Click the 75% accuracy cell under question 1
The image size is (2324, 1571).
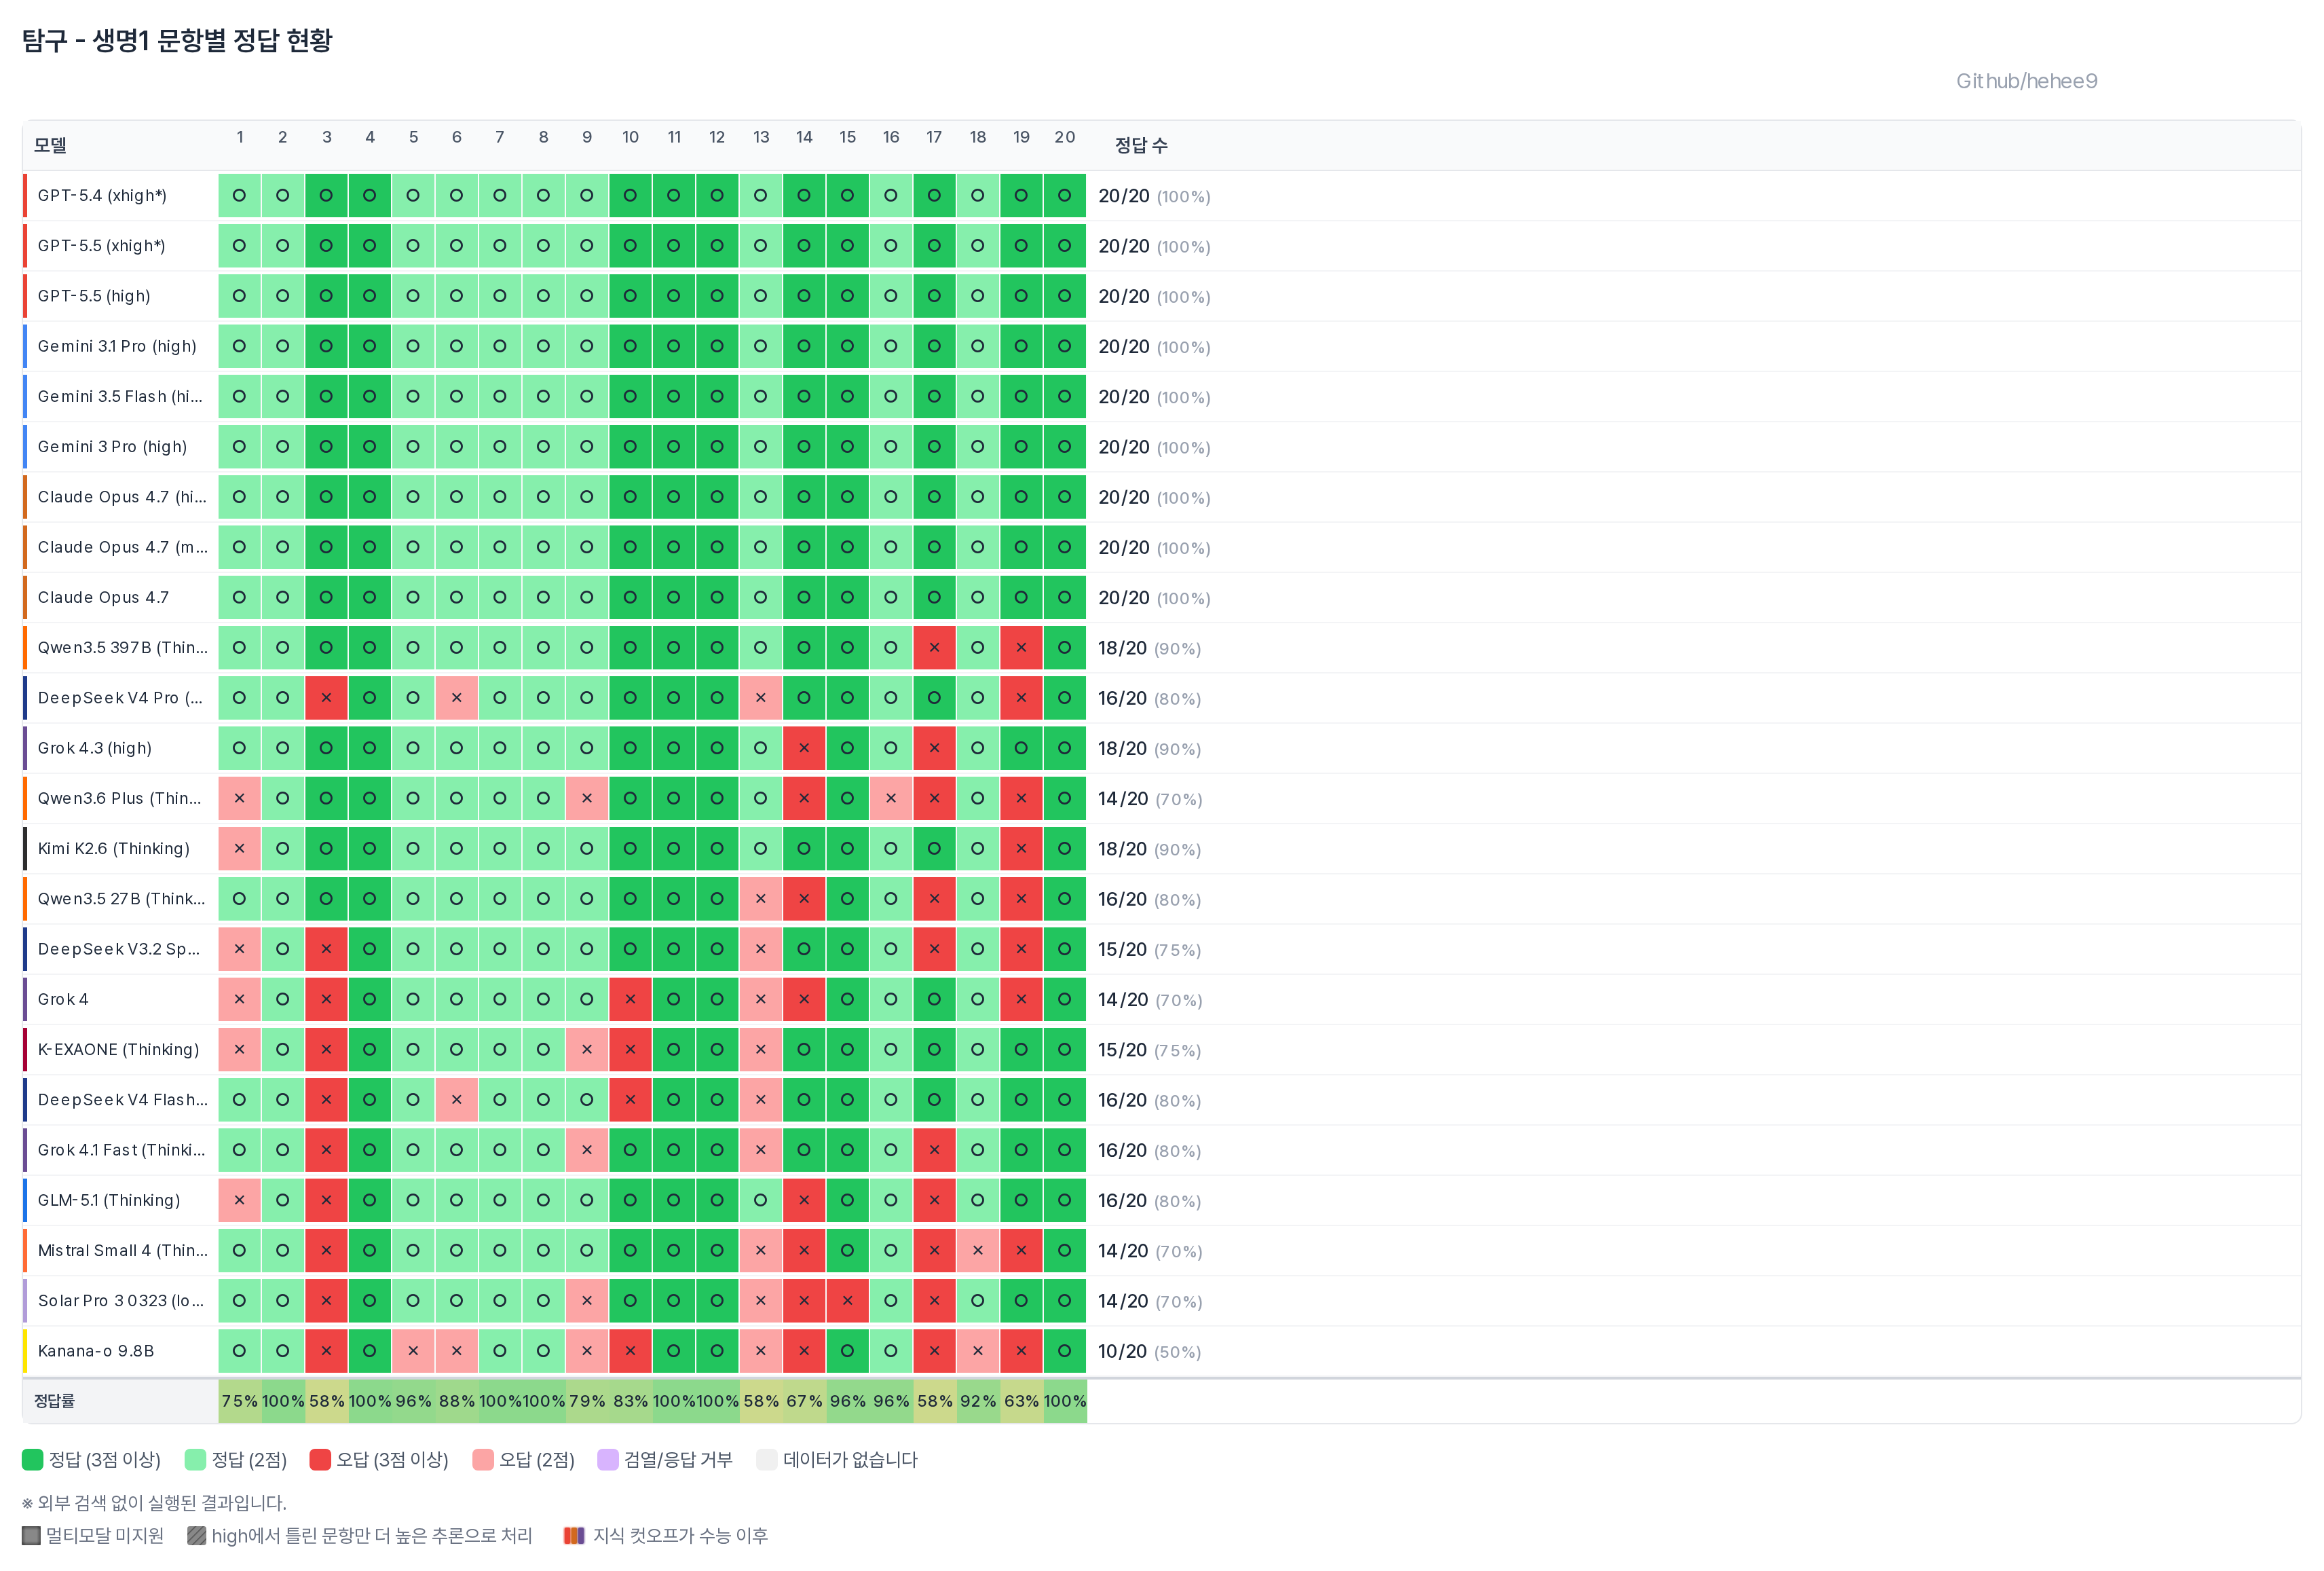click(240, 1401)
